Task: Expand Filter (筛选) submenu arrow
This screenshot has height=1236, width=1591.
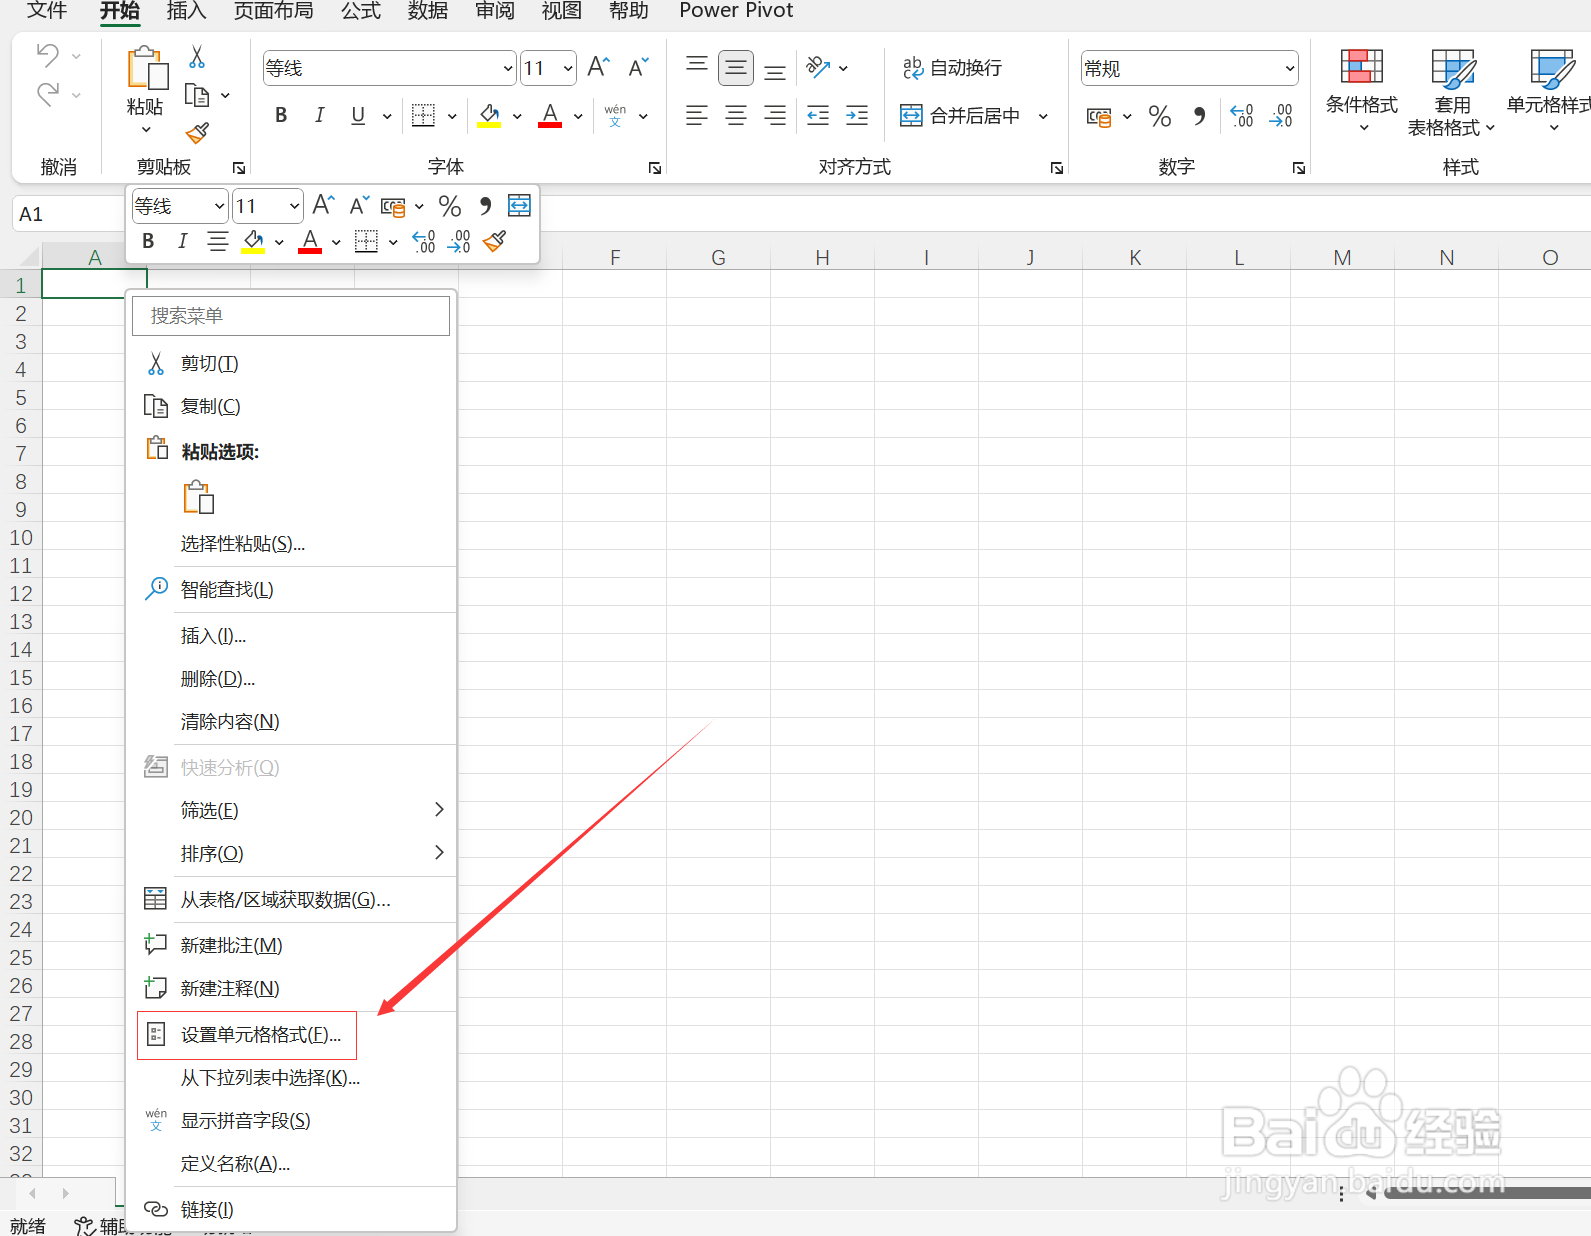Action: [x=439, y=810]
